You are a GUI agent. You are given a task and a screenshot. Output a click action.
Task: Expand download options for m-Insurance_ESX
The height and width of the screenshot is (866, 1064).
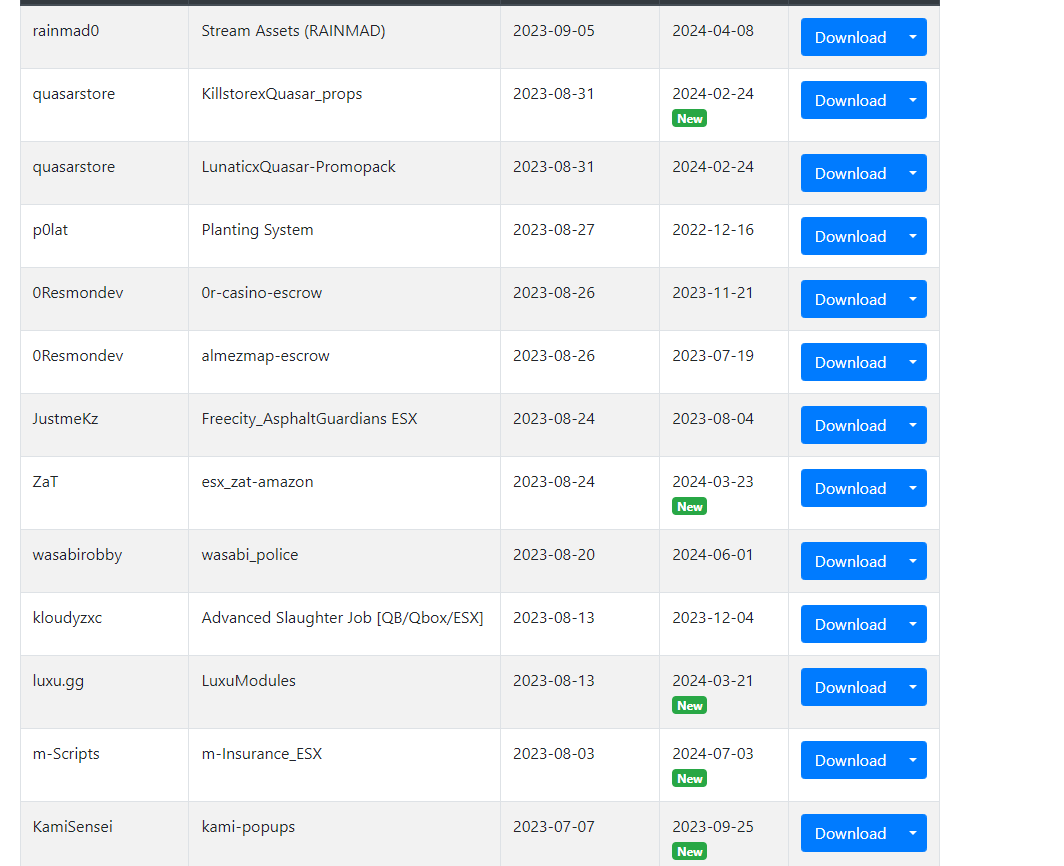913,760
